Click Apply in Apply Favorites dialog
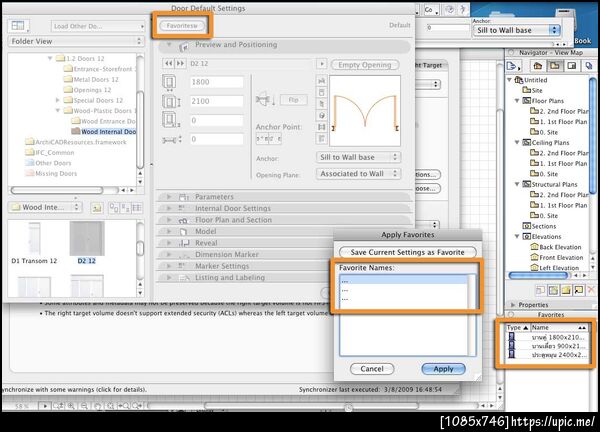Viewport: 600px width, 432px height. coord(443,369)
